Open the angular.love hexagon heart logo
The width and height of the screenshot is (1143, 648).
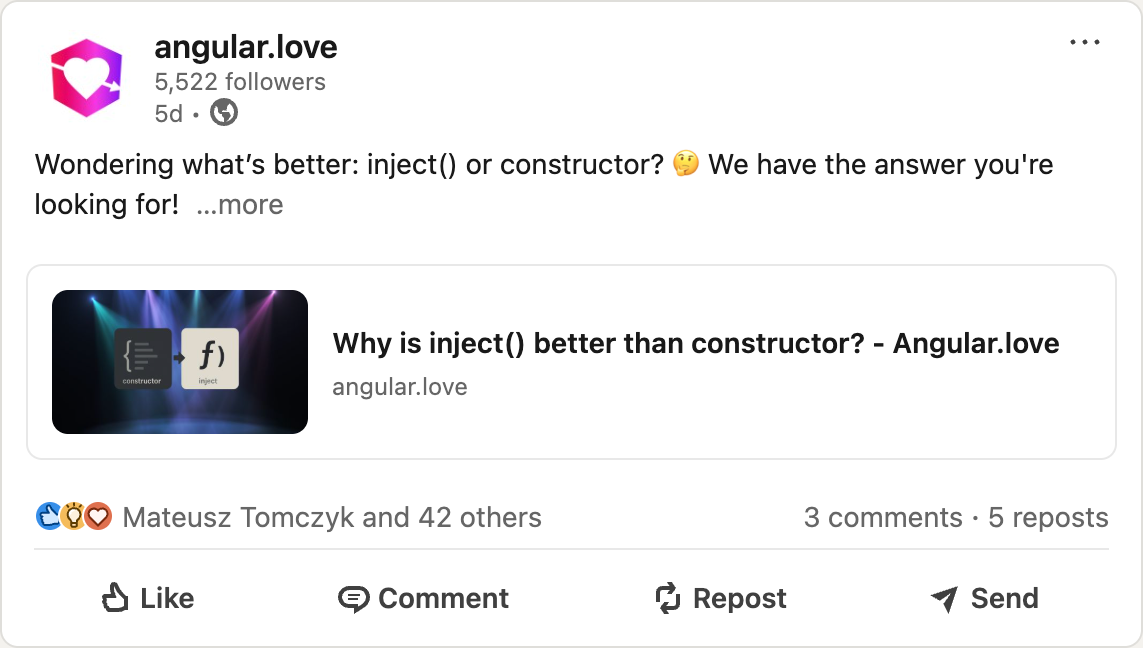(86, 78)
